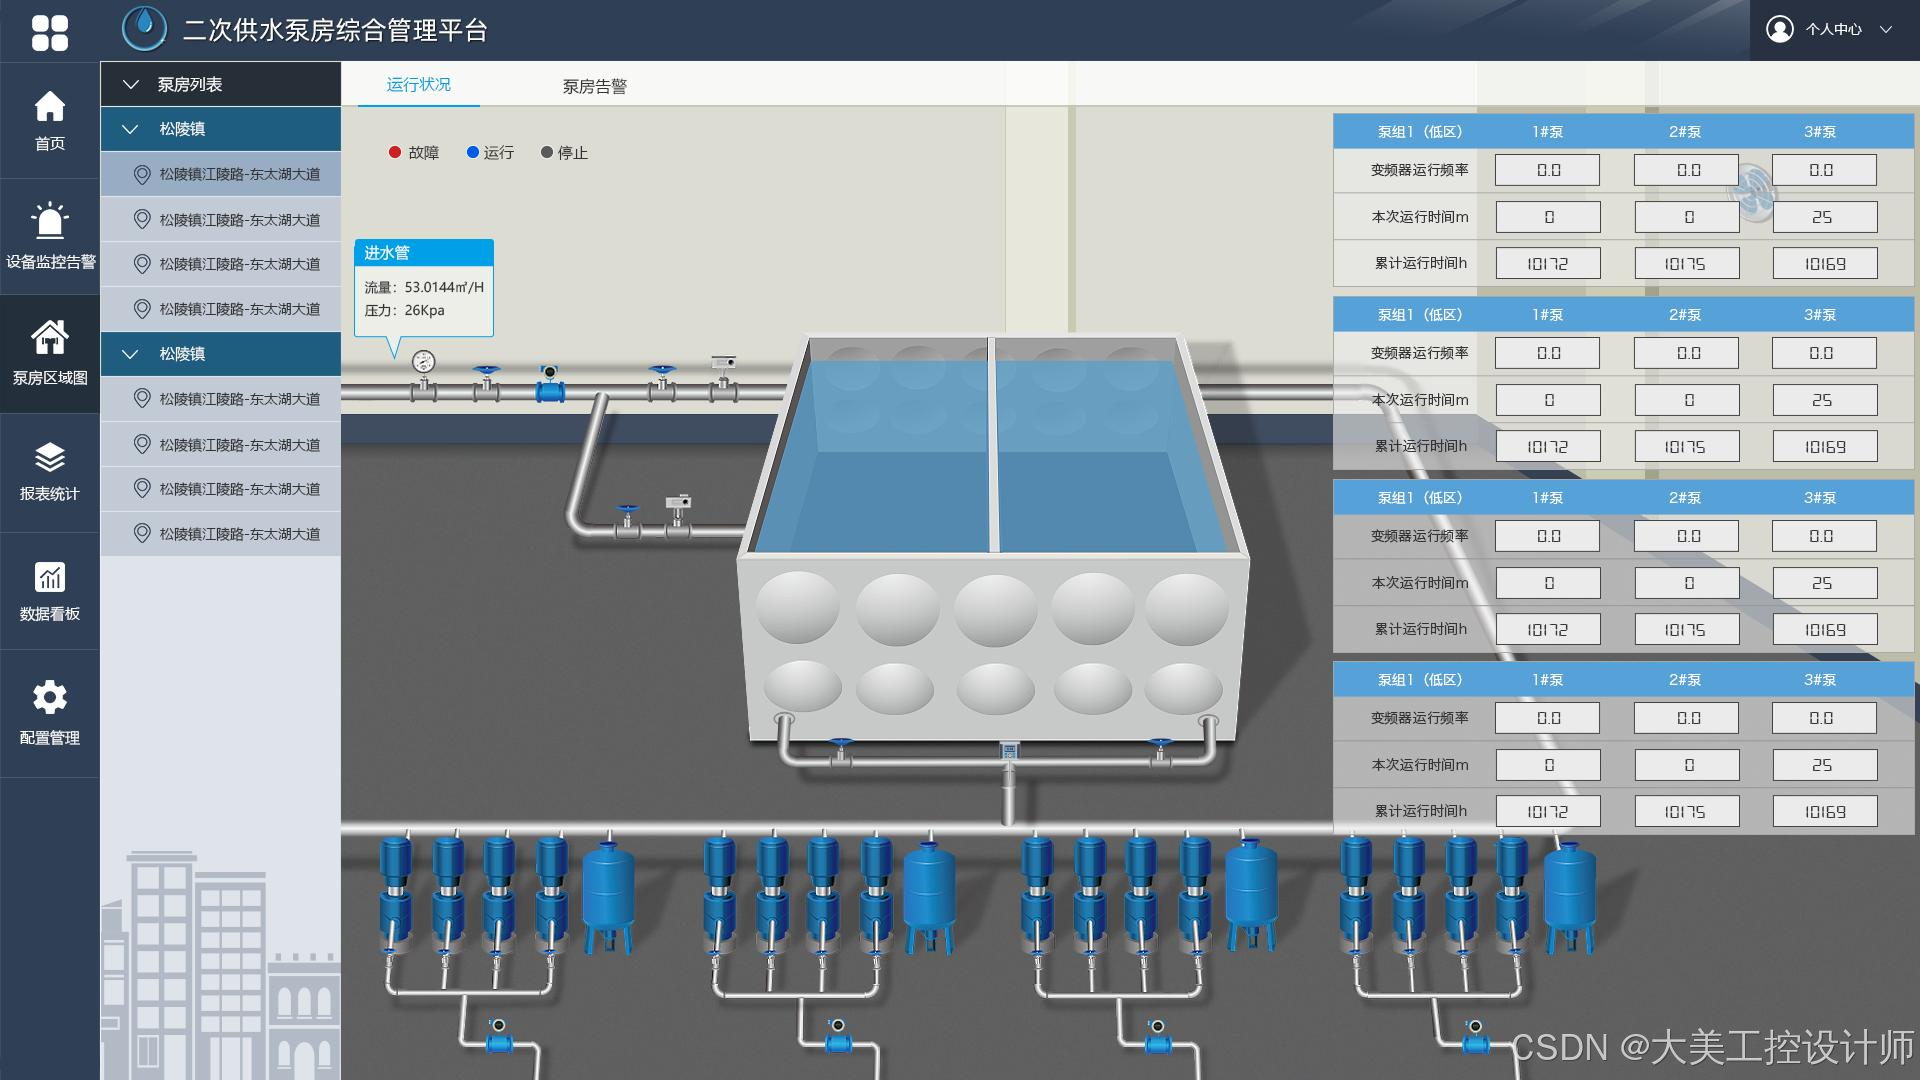Screen dimensions: 1920x1080
Task: Collapse the first 松陵镇 group
Action: point(130,129)
